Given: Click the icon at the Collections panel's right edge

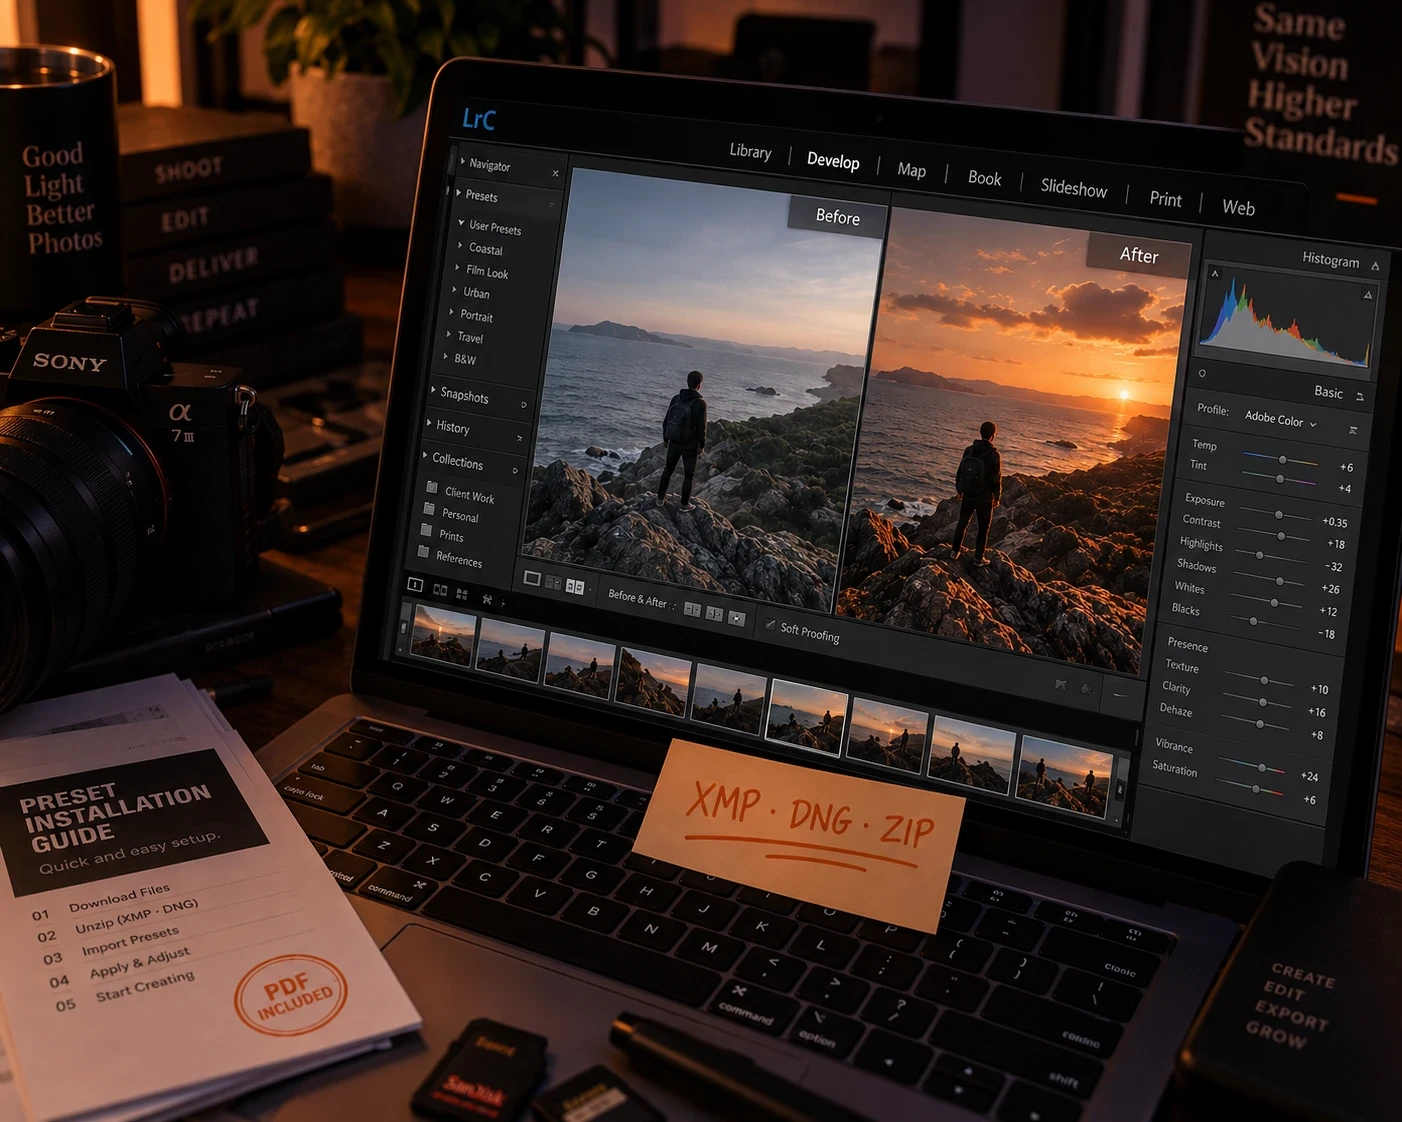Looking at the screenshot, I should coord(515,470).
